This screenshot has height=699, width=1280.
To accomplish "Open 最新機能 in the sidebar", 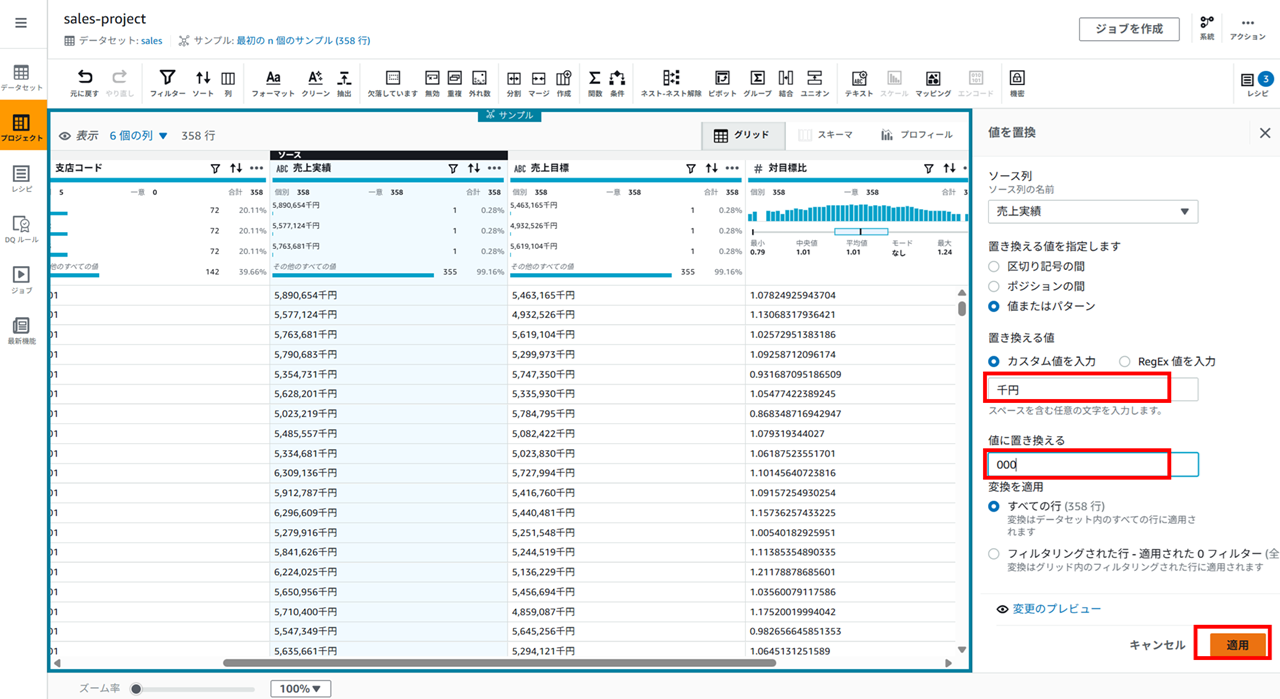I will (21, 331).
